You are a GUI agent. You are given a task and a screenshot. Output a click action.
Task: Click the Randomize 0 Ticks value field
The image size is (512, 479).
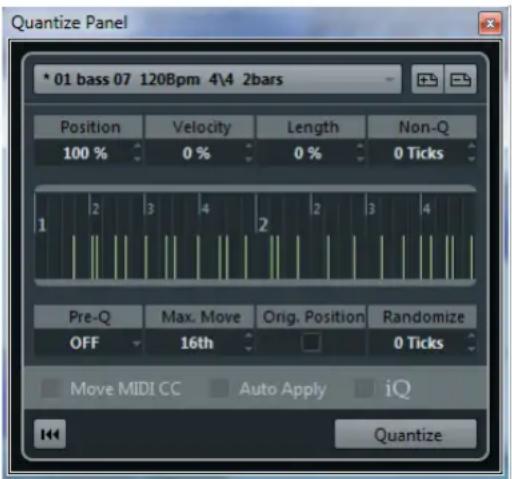coord(419,343)
